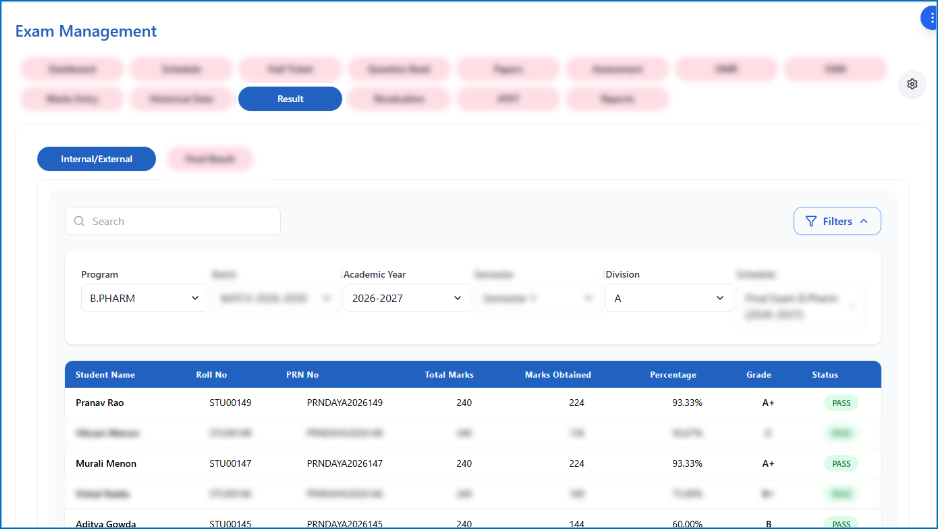Click roll number STU00147
This screenshot has width=939, height=529.
pos(231,463)
